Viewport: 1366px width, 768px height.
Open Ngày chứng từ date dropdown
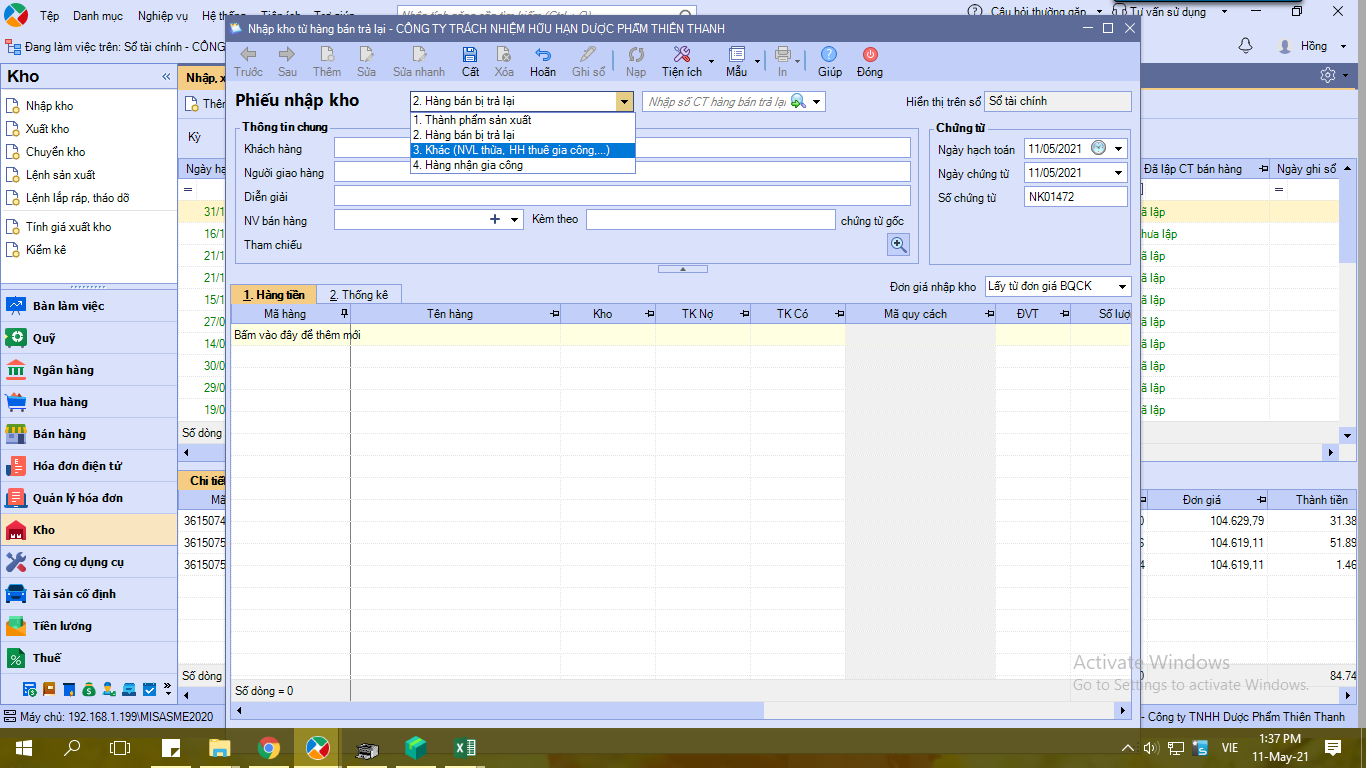point(1119,173)
